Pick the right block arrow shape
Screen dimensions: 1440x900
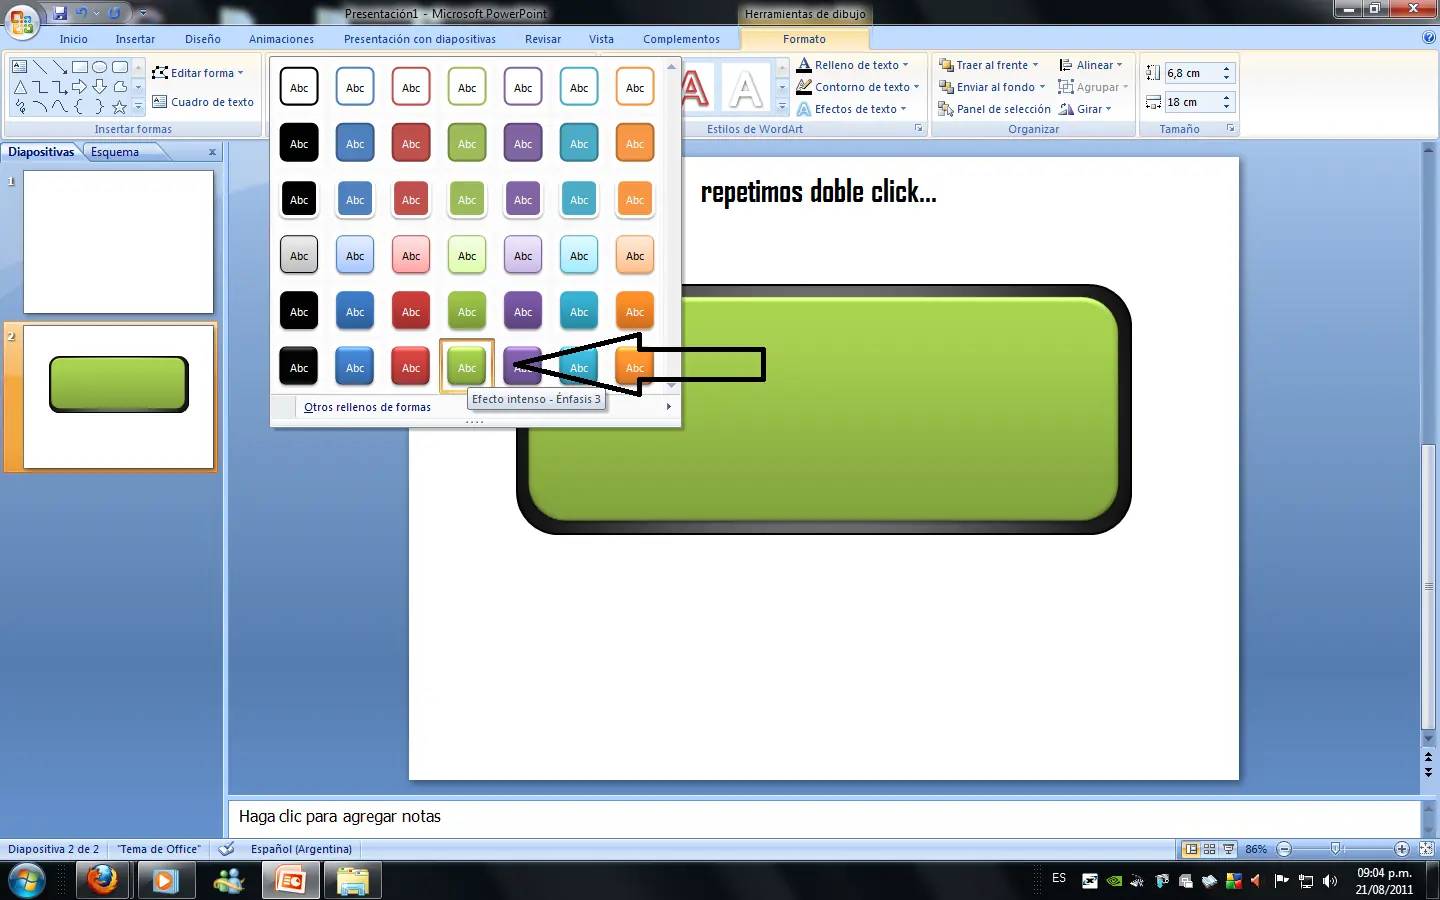80,87
